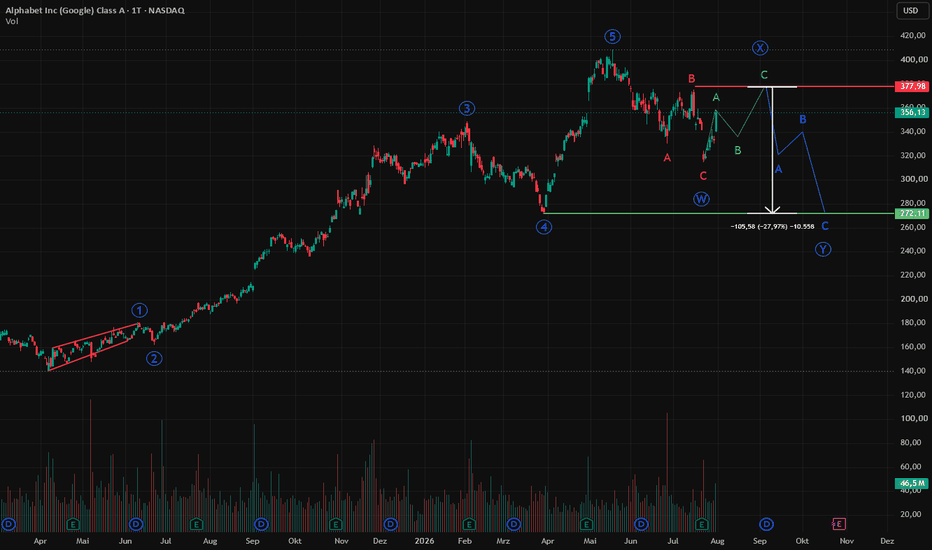This screenshot has width=932, height=550.
Task: Open the pink upcoming earnings E marker
Action: (839, 524)
